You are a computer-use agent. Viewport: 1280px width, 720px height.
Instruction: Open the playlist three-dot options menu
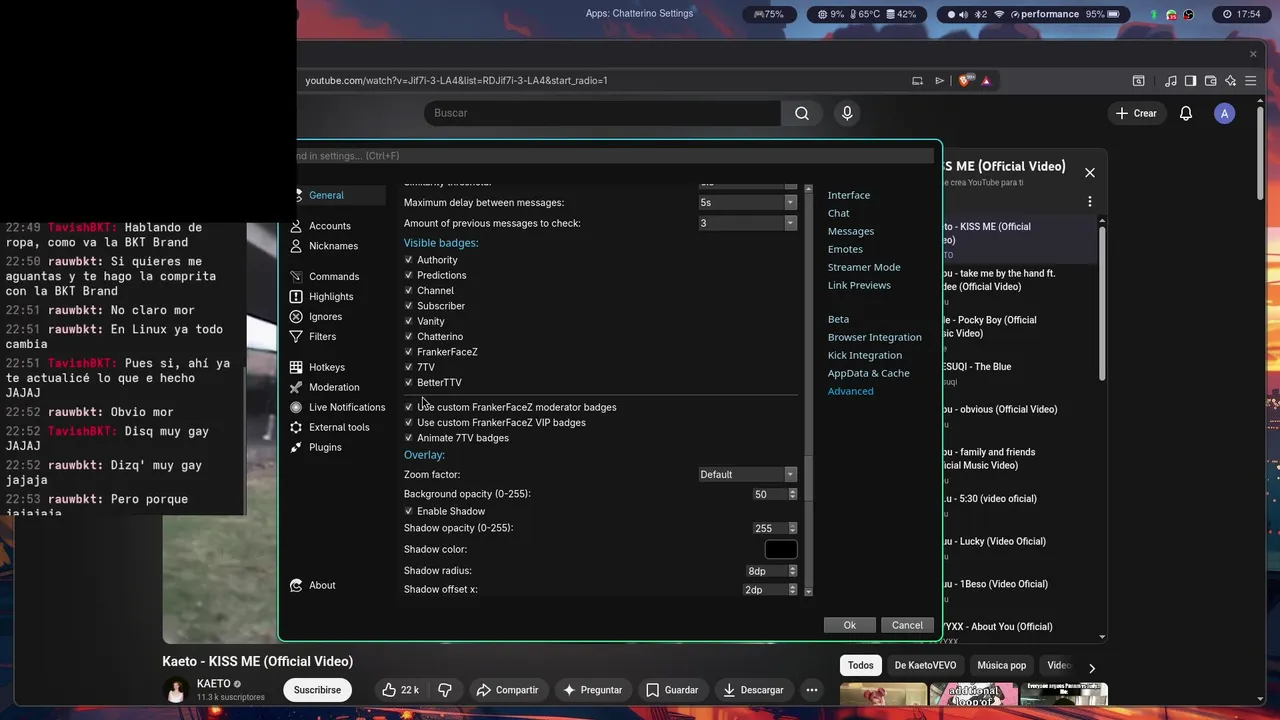pos(1090,202)
